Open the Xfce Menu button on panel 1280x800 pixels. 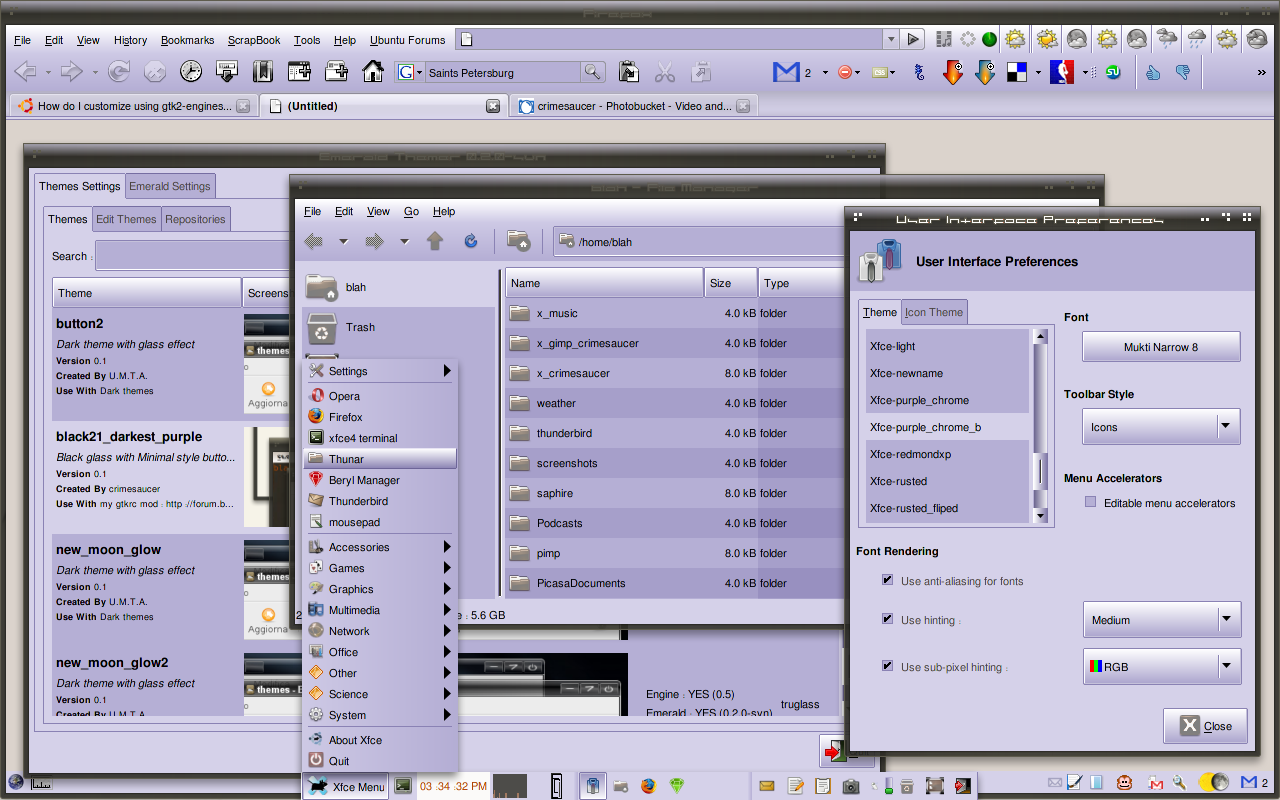(347, 787)
